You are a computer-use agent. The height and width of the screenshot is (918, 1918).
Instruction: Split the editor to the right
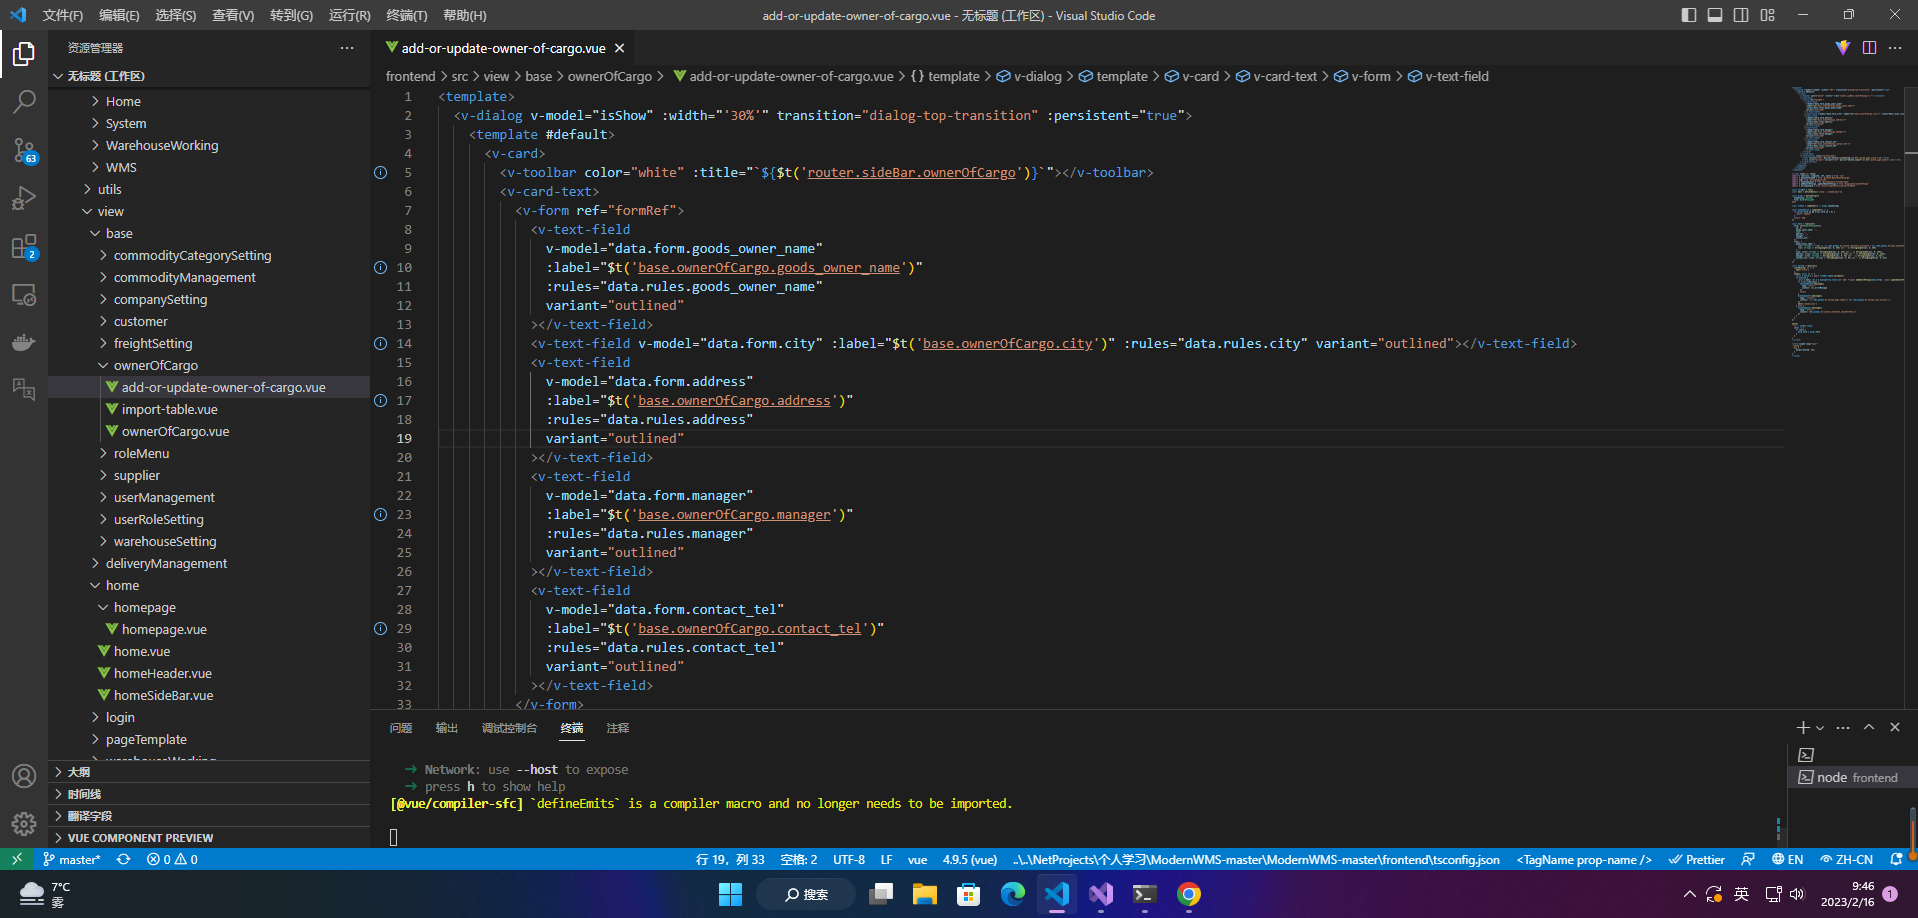click(1869, 48)
